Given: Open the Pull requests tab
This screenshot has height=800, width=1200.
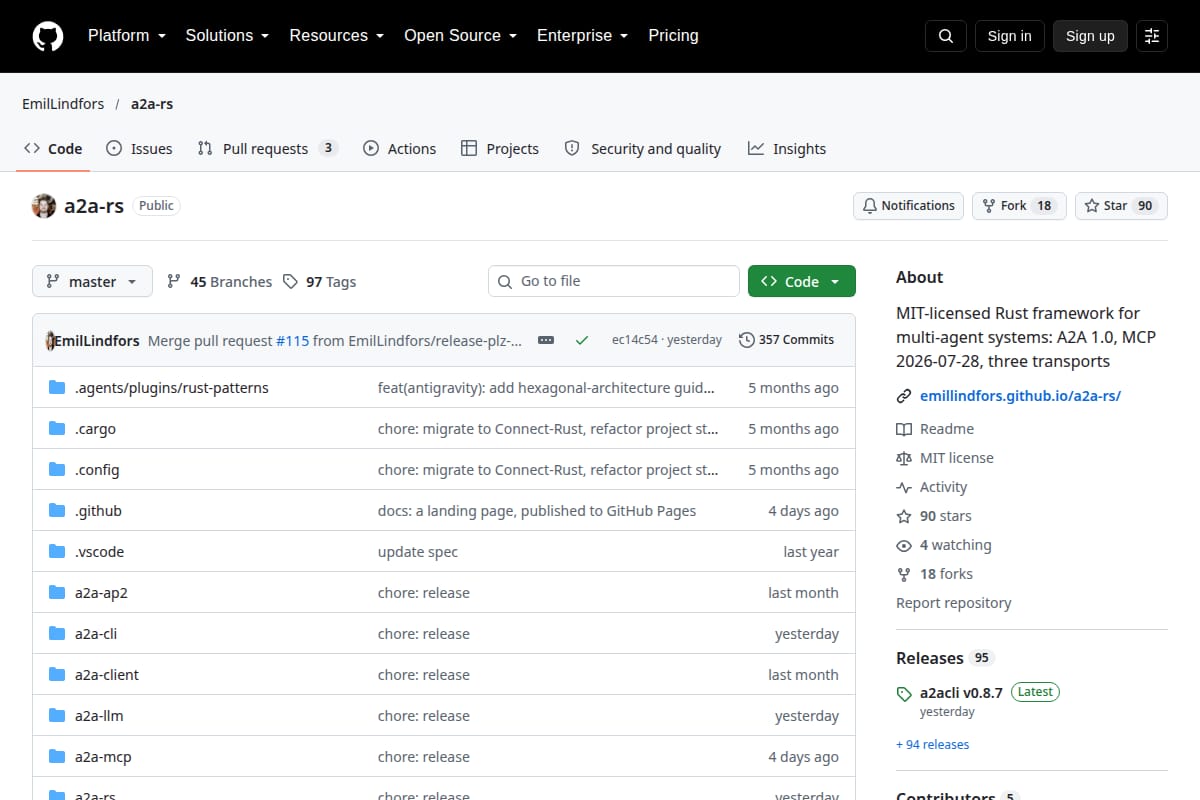Looking at the screenshot, I should click(x=268, y=149).
